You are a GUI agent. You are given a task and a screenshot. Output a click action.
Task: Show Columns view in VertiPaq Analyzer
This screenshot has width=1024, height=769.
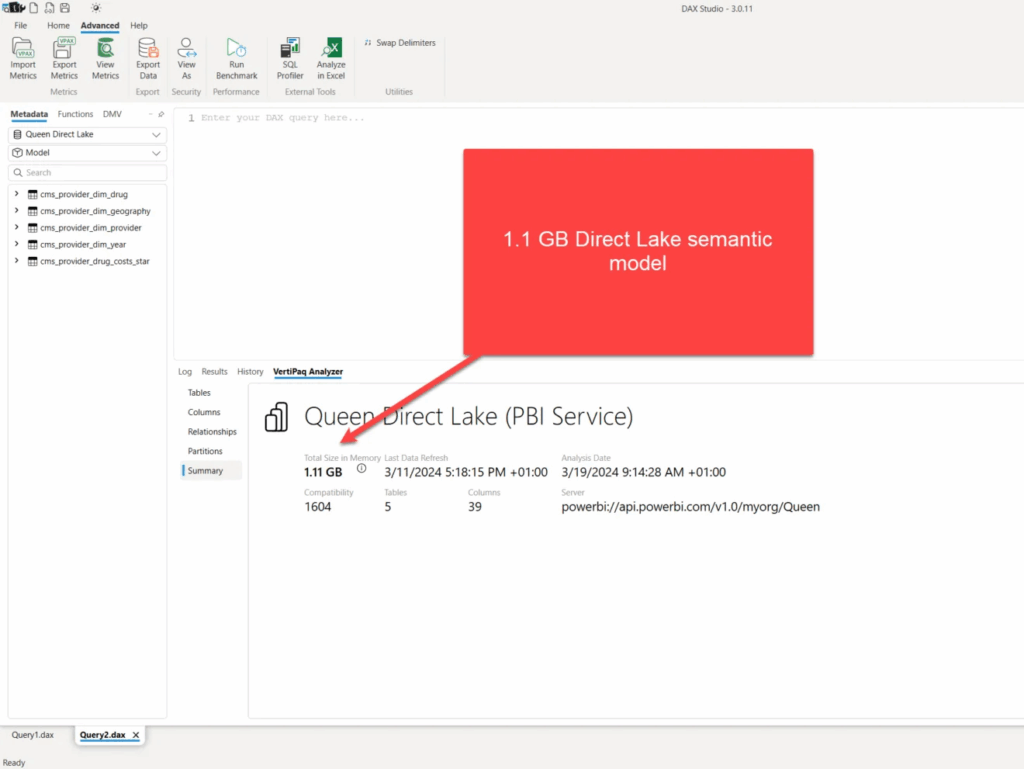204,412
